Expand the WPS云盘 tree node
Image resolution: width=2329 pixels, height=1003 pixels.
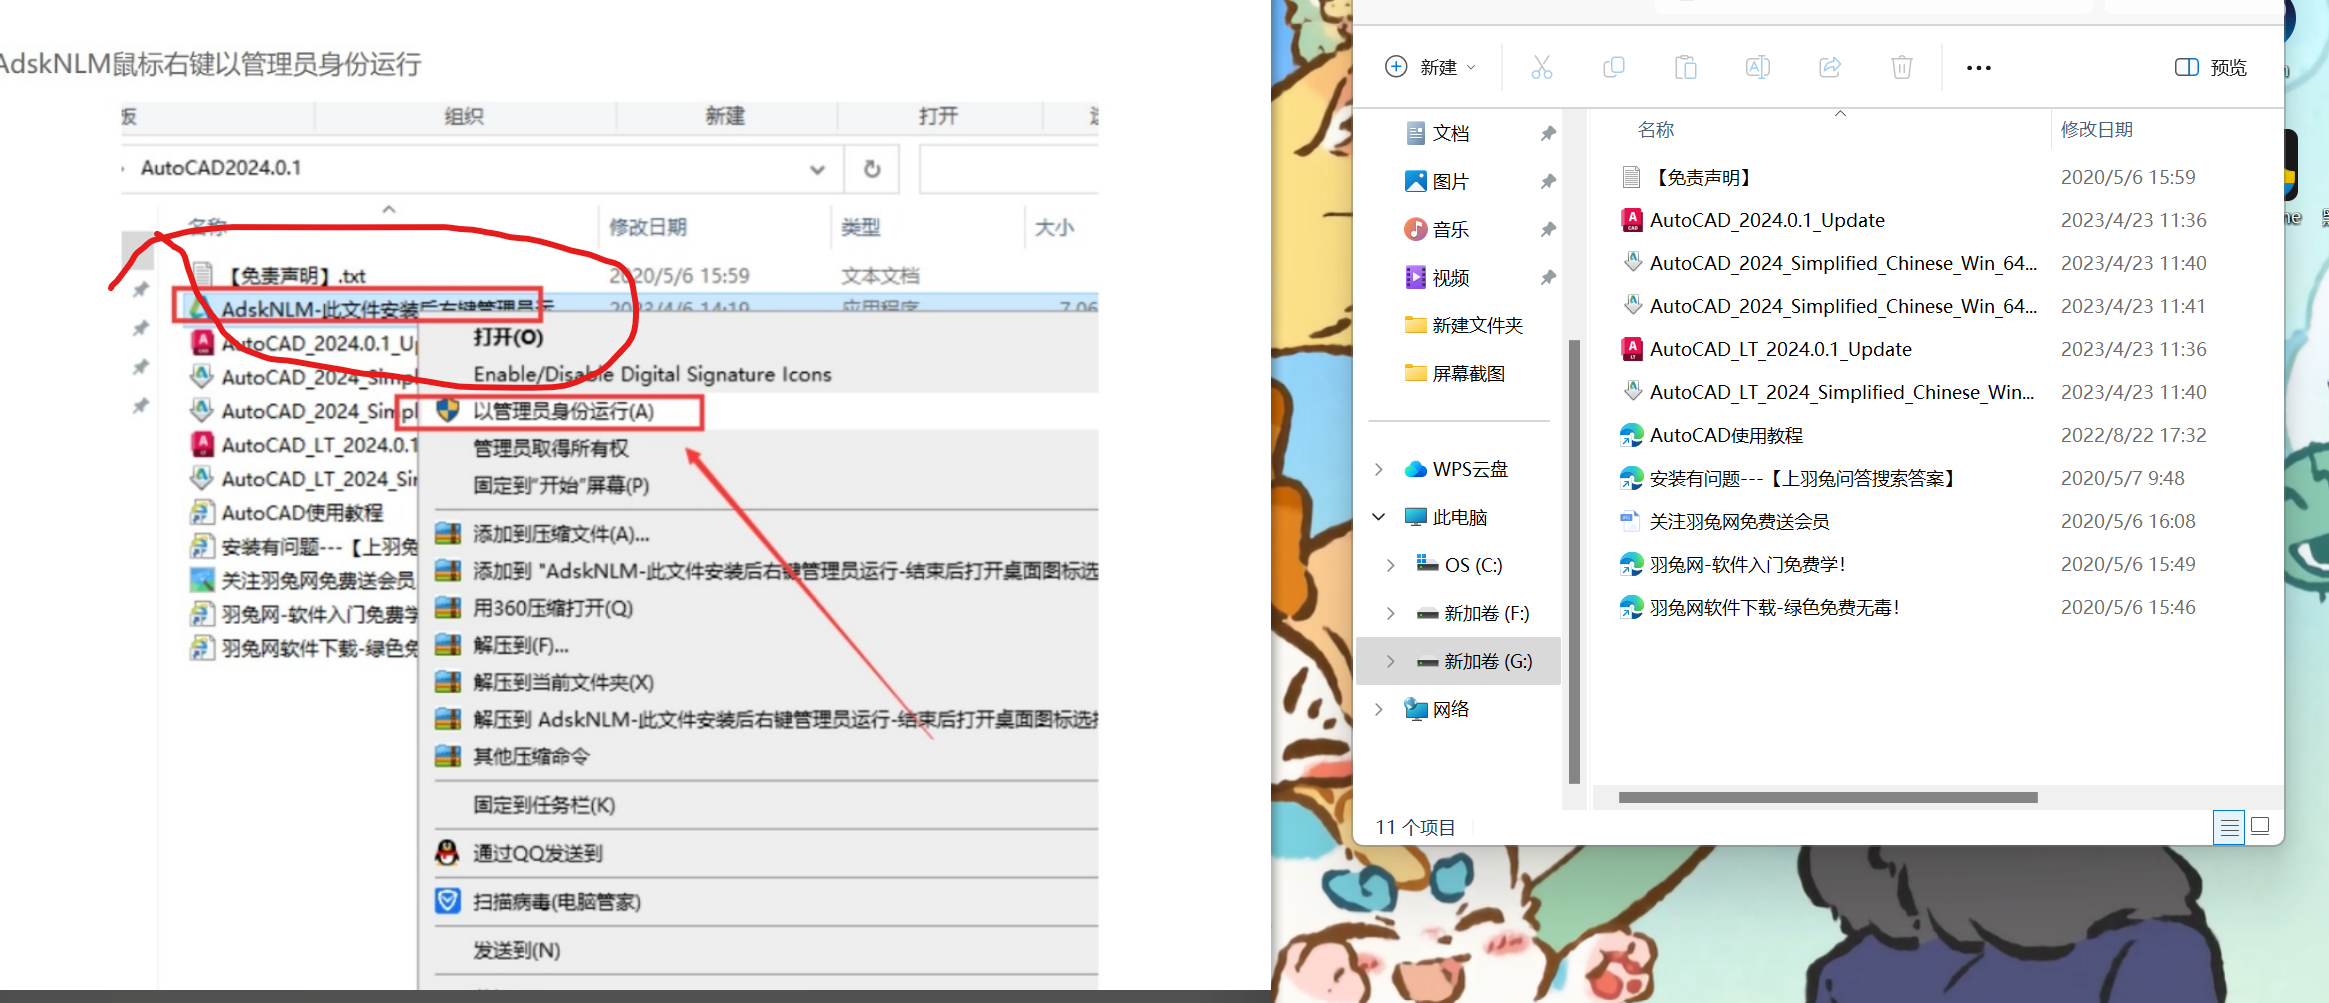pyautogui.click(x=1379, y=469)
